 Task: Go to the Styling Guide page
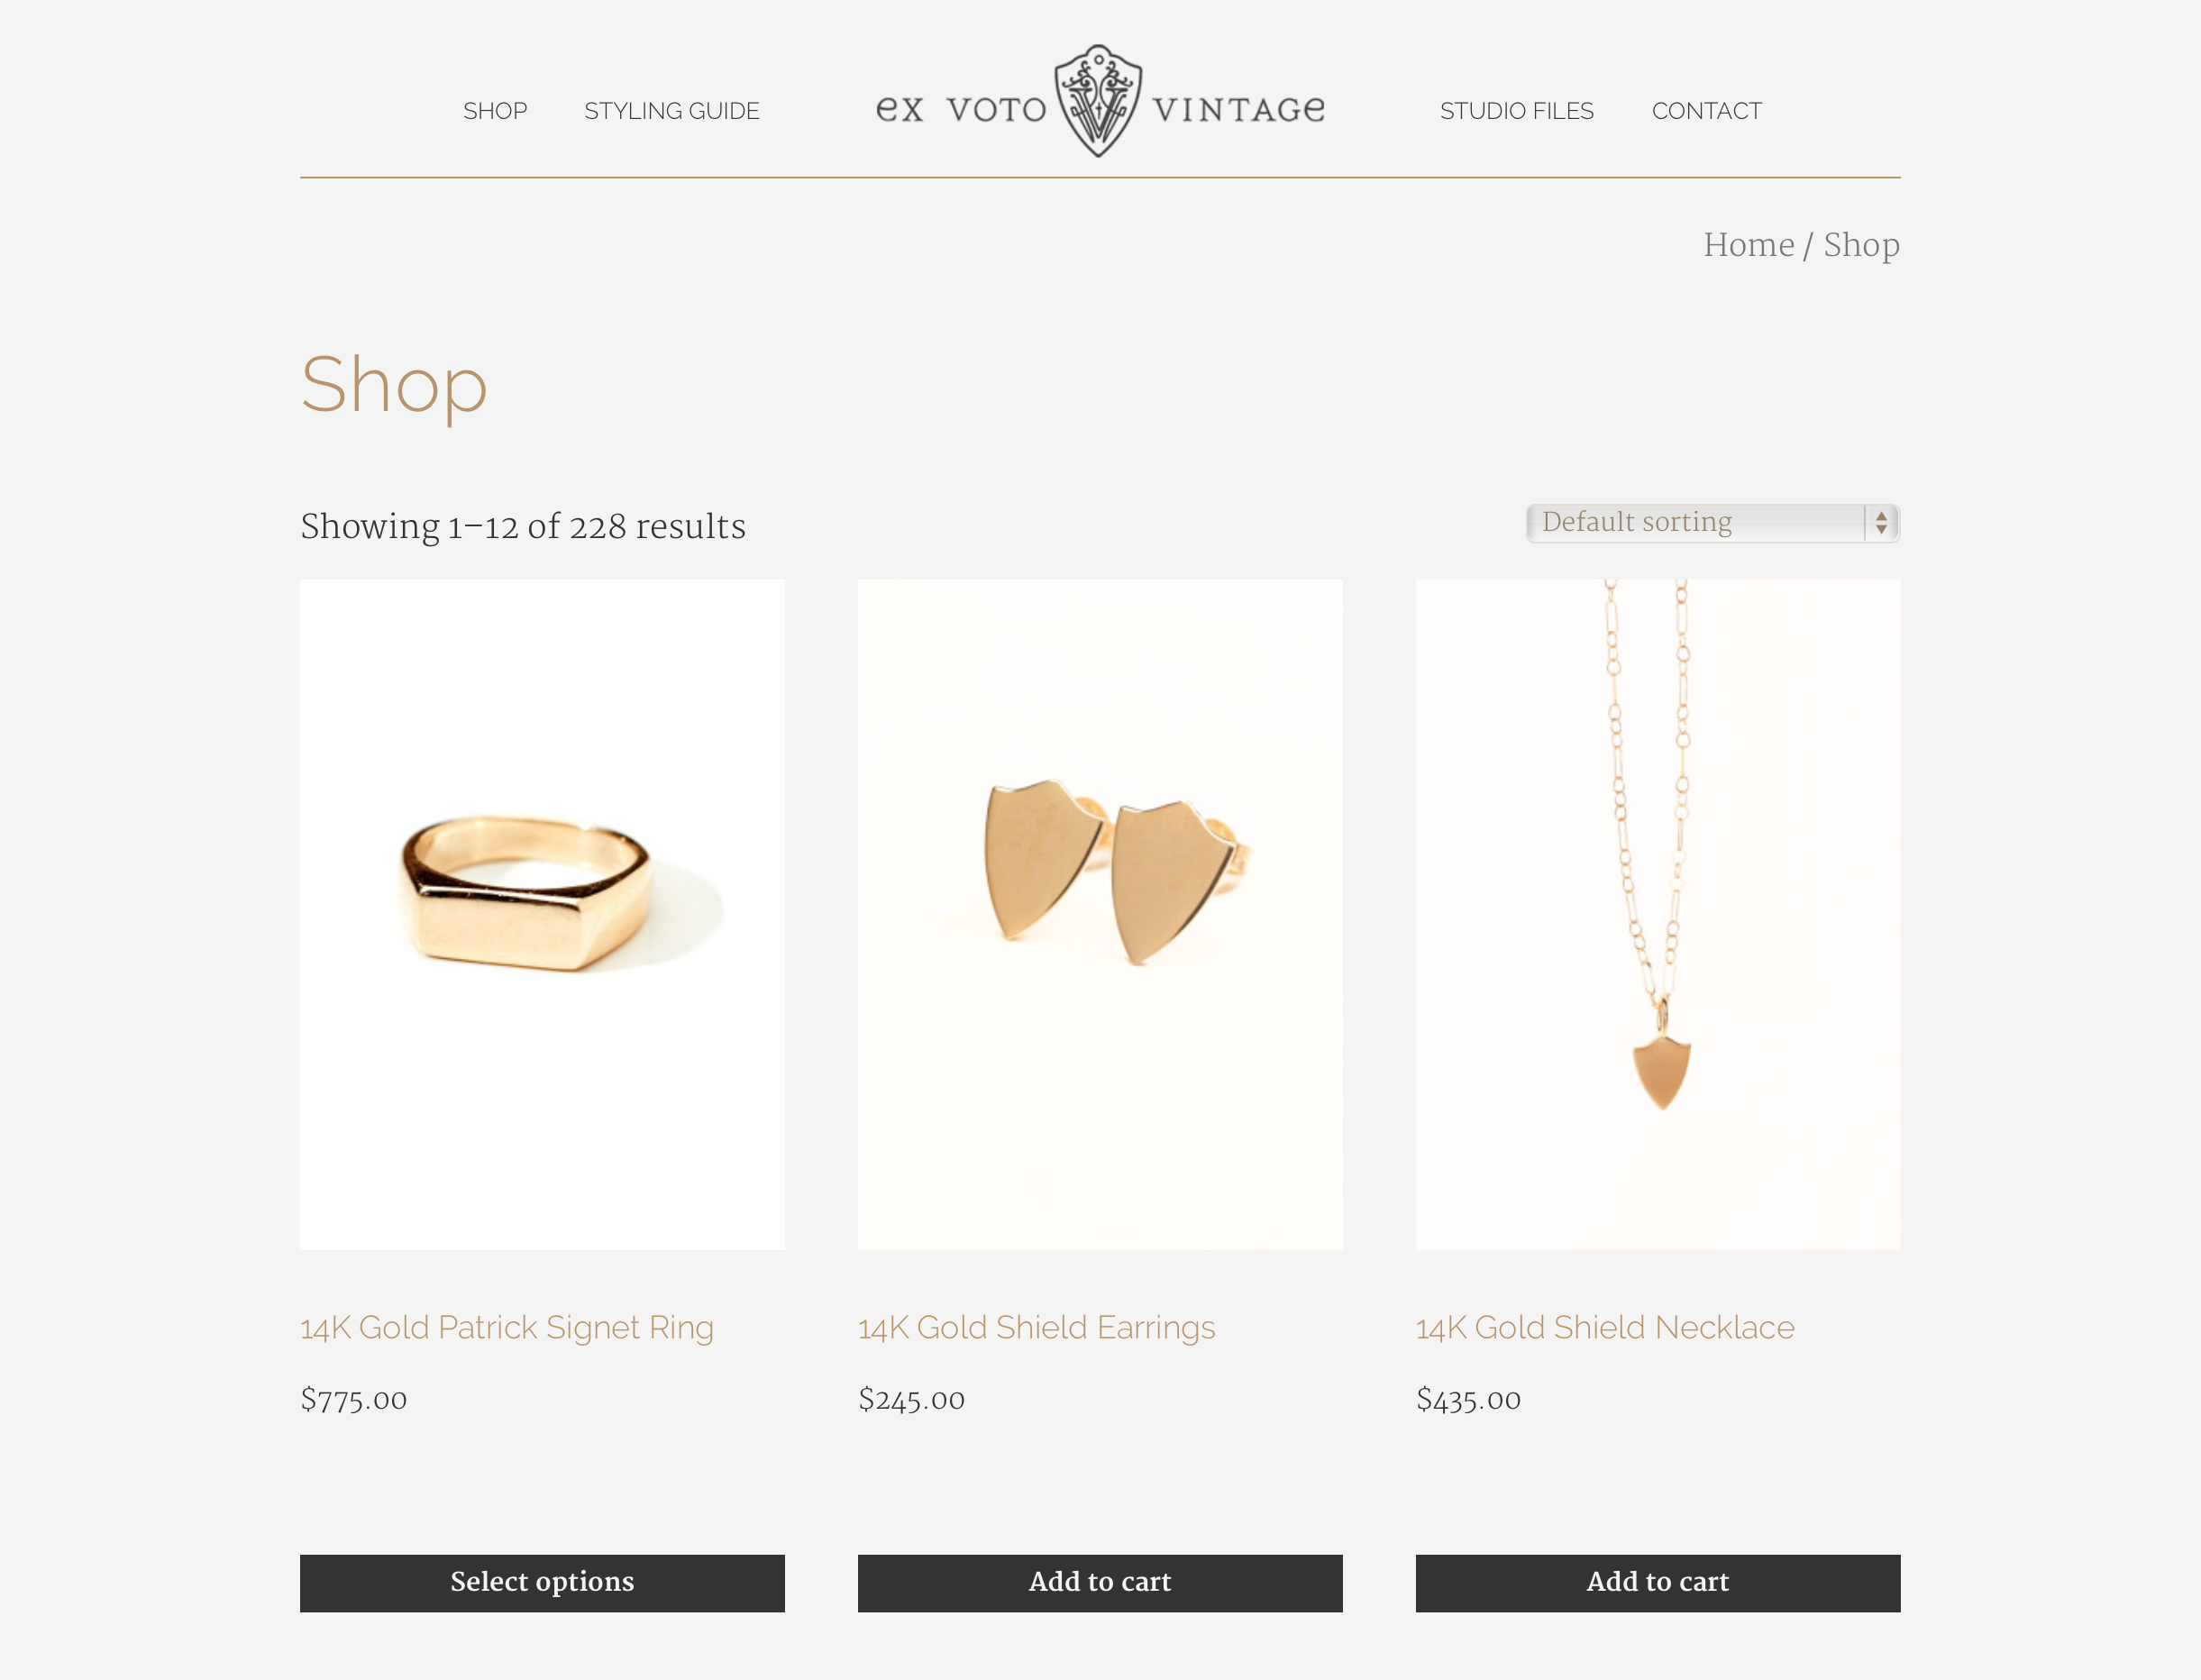pyautogui.click(x=672, y=111)
